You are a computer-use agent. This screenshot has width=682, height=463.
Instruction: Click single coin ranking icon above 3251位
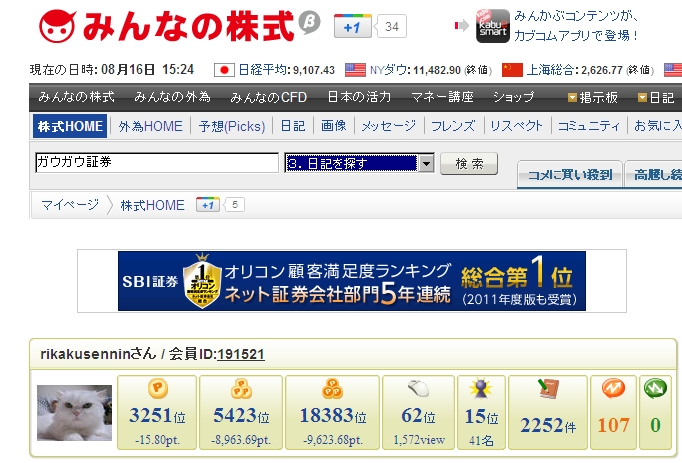[x=157, y=388]
